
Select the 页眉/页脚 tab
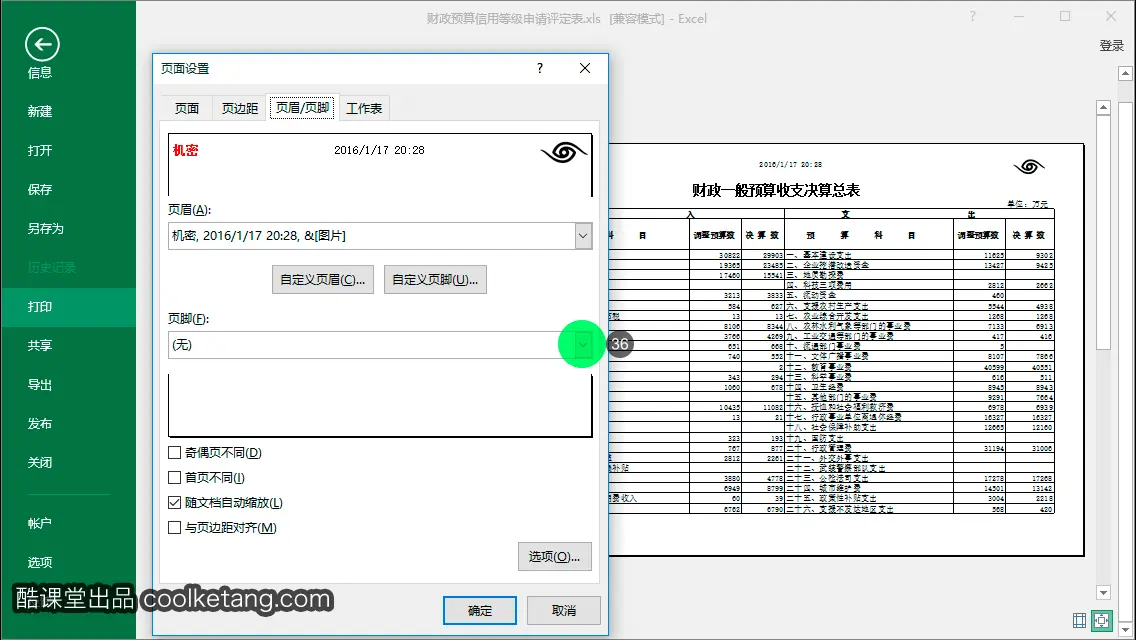tap(303, 107)
